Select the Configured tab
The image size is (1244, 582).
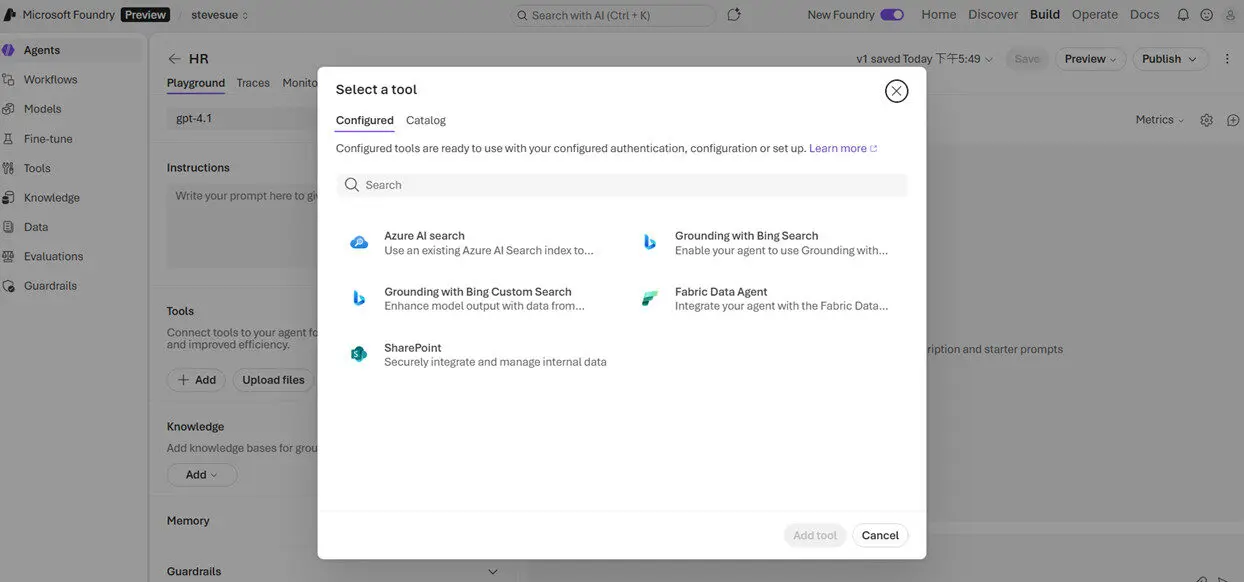365,120
